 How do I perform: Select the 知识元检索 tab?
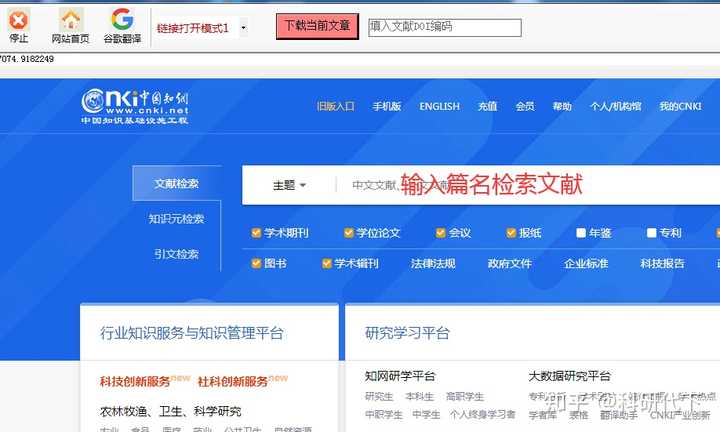click(176, 219)
